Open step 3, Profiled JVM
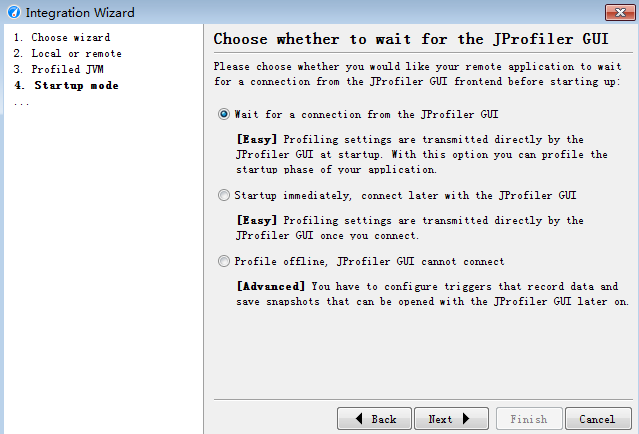Image resolution: width=639 pixels, height=434 pixels. pyautogui.click(x=59, y=69)
